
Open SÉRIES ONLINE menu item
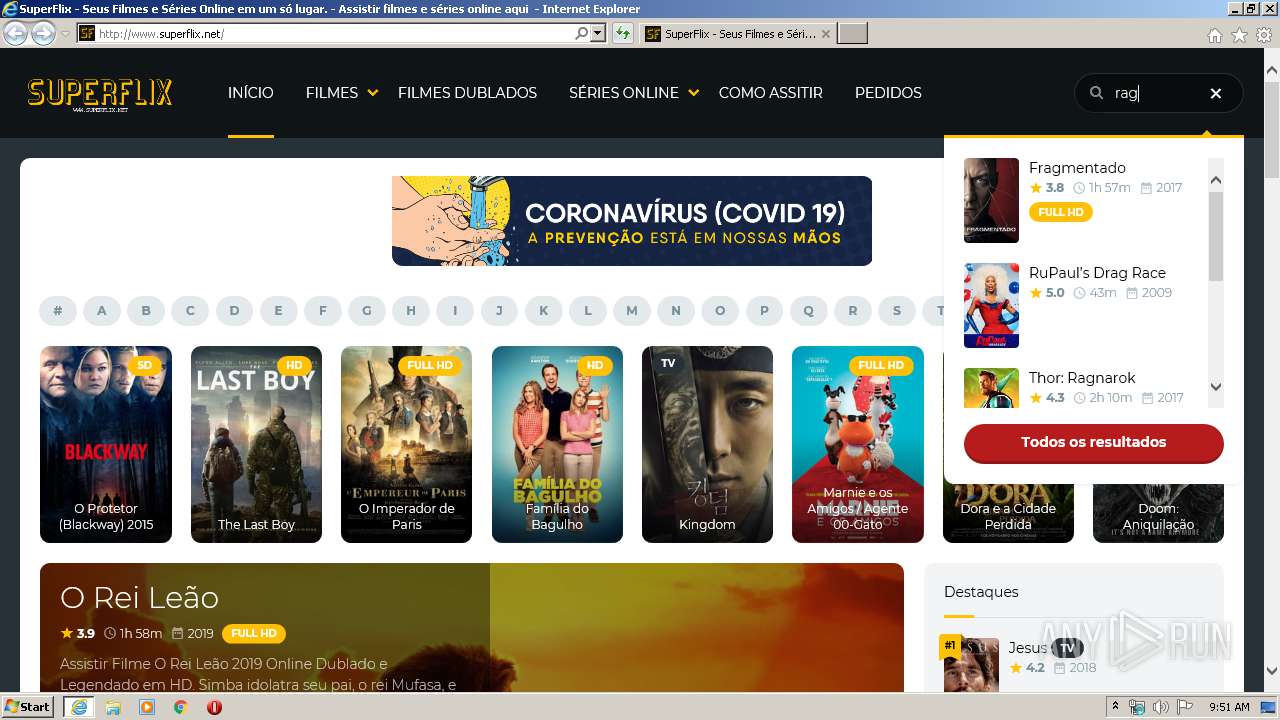tap(624, 93)
